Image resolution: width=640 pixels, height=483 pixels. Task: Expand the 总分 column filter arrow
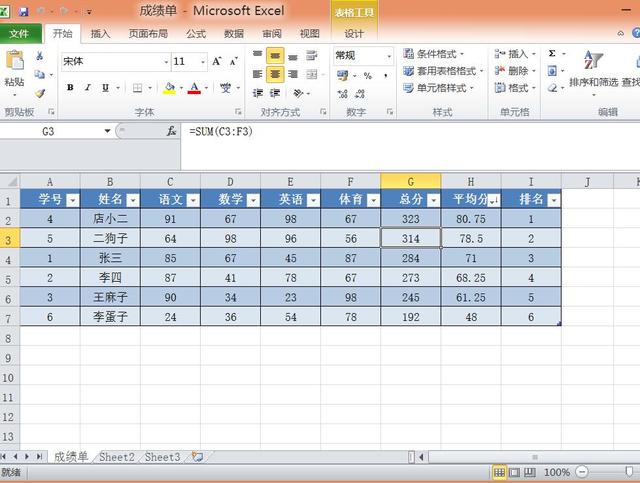point(432,200)
